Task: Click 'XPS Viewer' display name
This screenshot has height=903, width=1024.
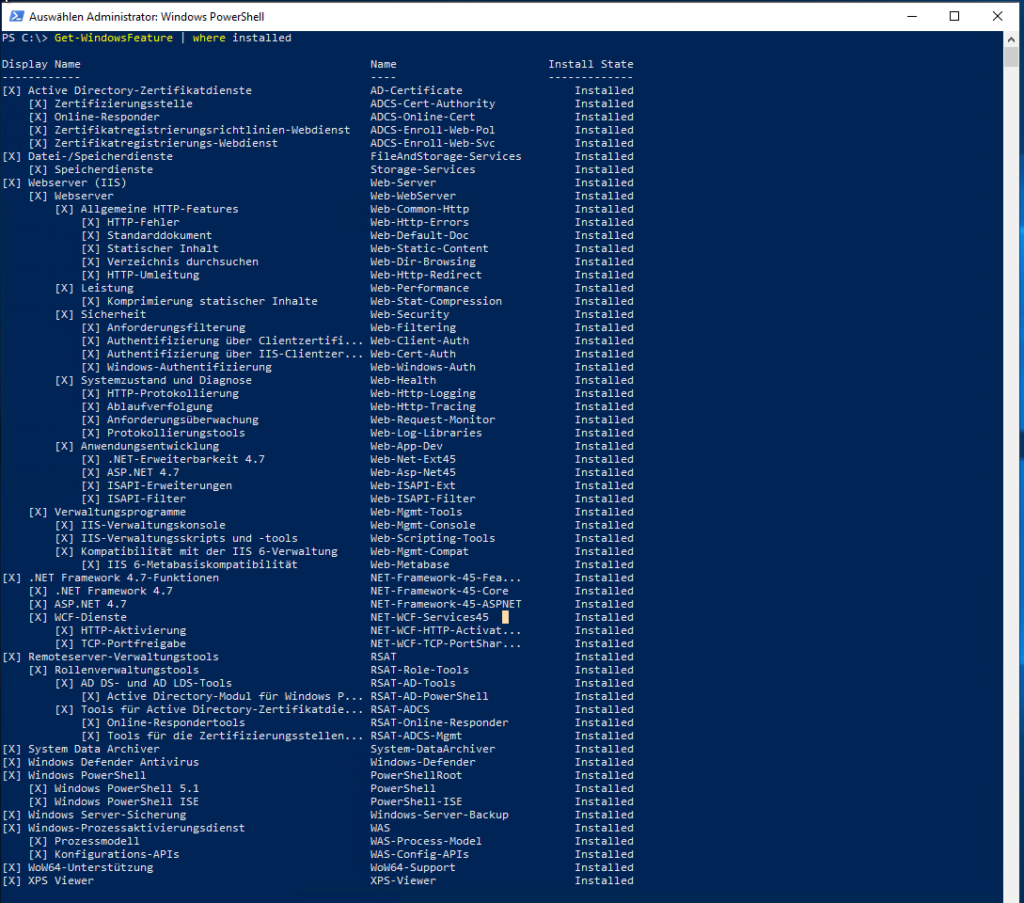Action: click(x=61, y=880)
